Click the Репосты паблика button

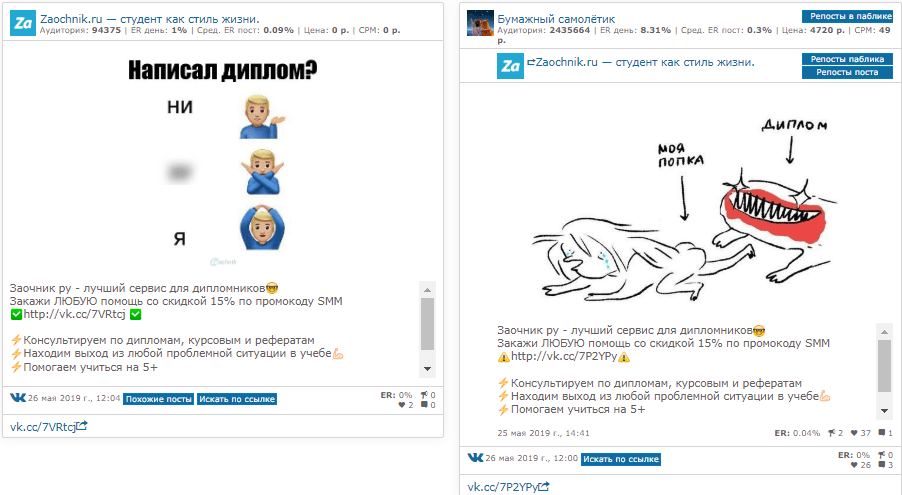click(847, 59)
